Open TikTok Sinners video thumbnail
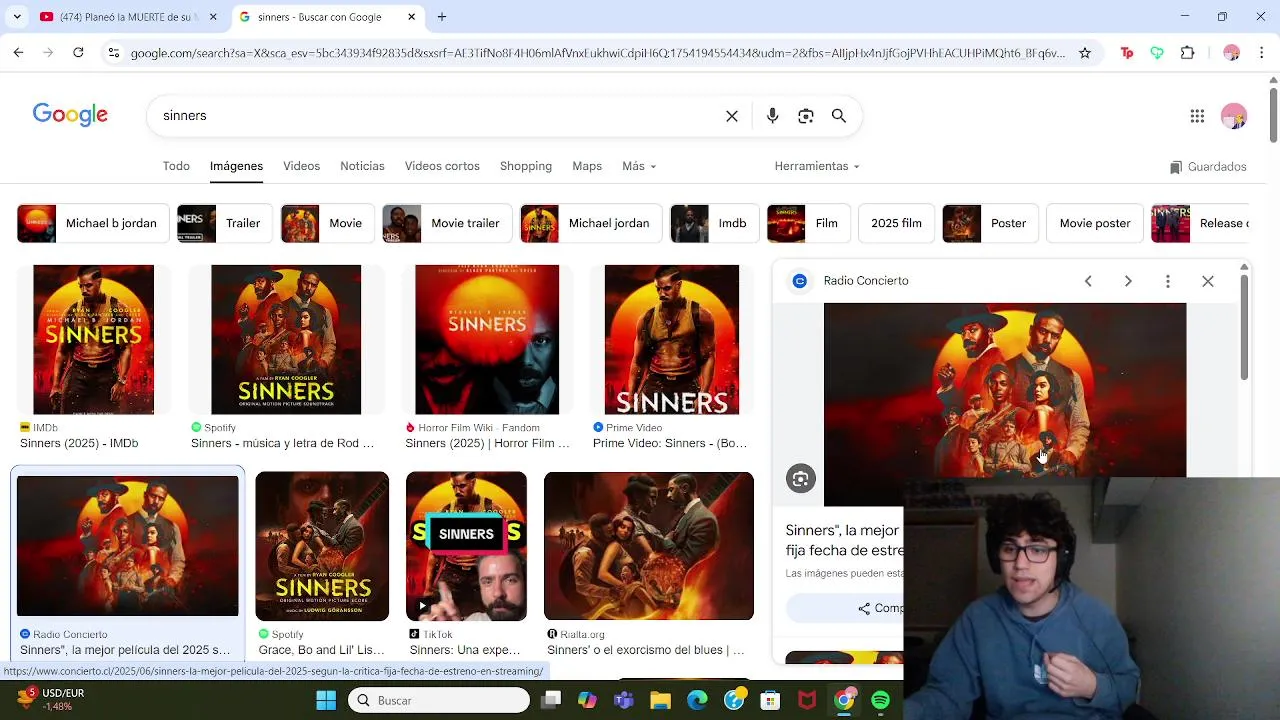Image resolution: width=1280 pixels, height=720 pixels. click(466, 546)
